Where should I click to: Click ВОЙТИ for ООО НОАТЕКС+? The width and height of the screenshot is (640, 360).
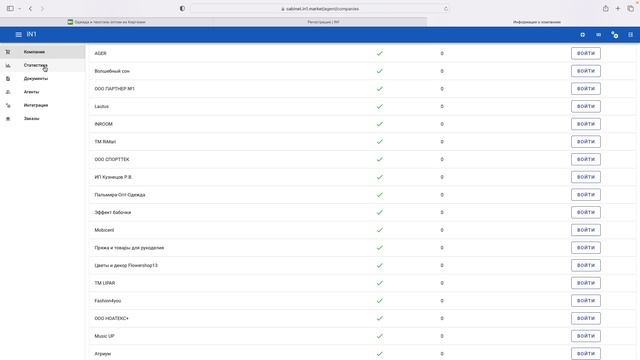coord(586,318)
